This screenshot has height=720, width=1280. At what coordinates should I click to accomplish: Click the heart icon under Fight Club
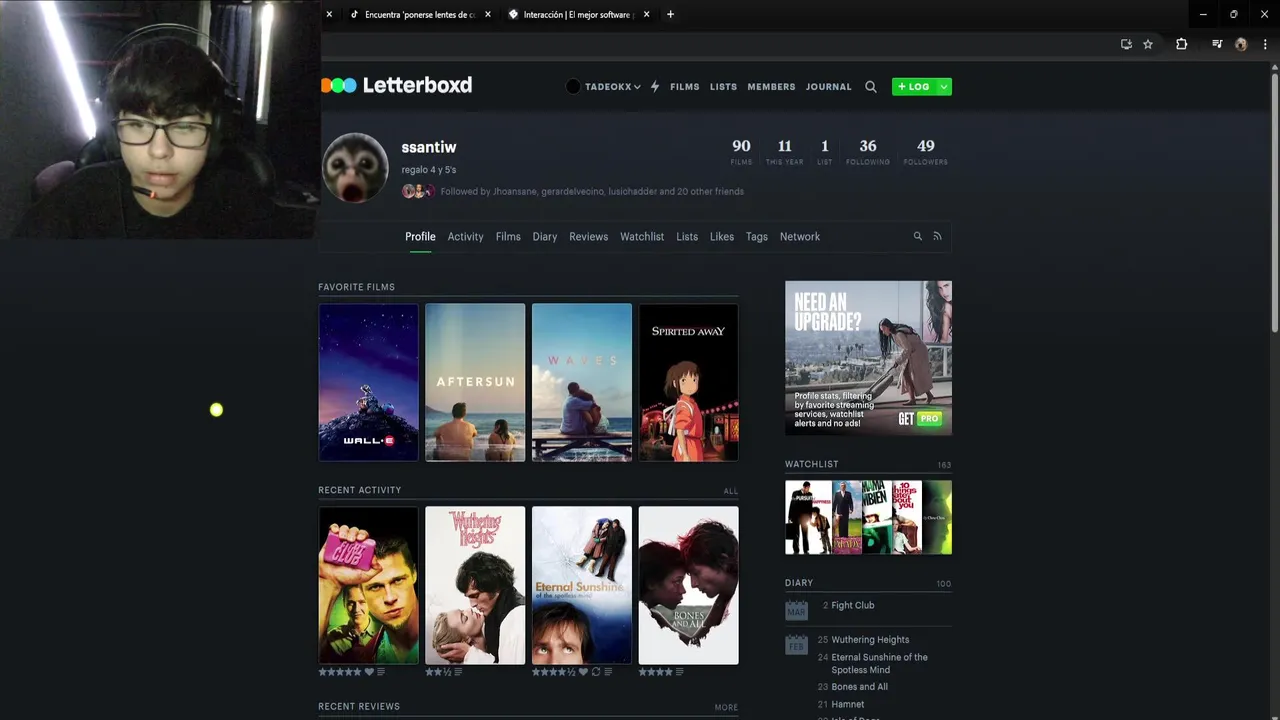pos(369,672)
